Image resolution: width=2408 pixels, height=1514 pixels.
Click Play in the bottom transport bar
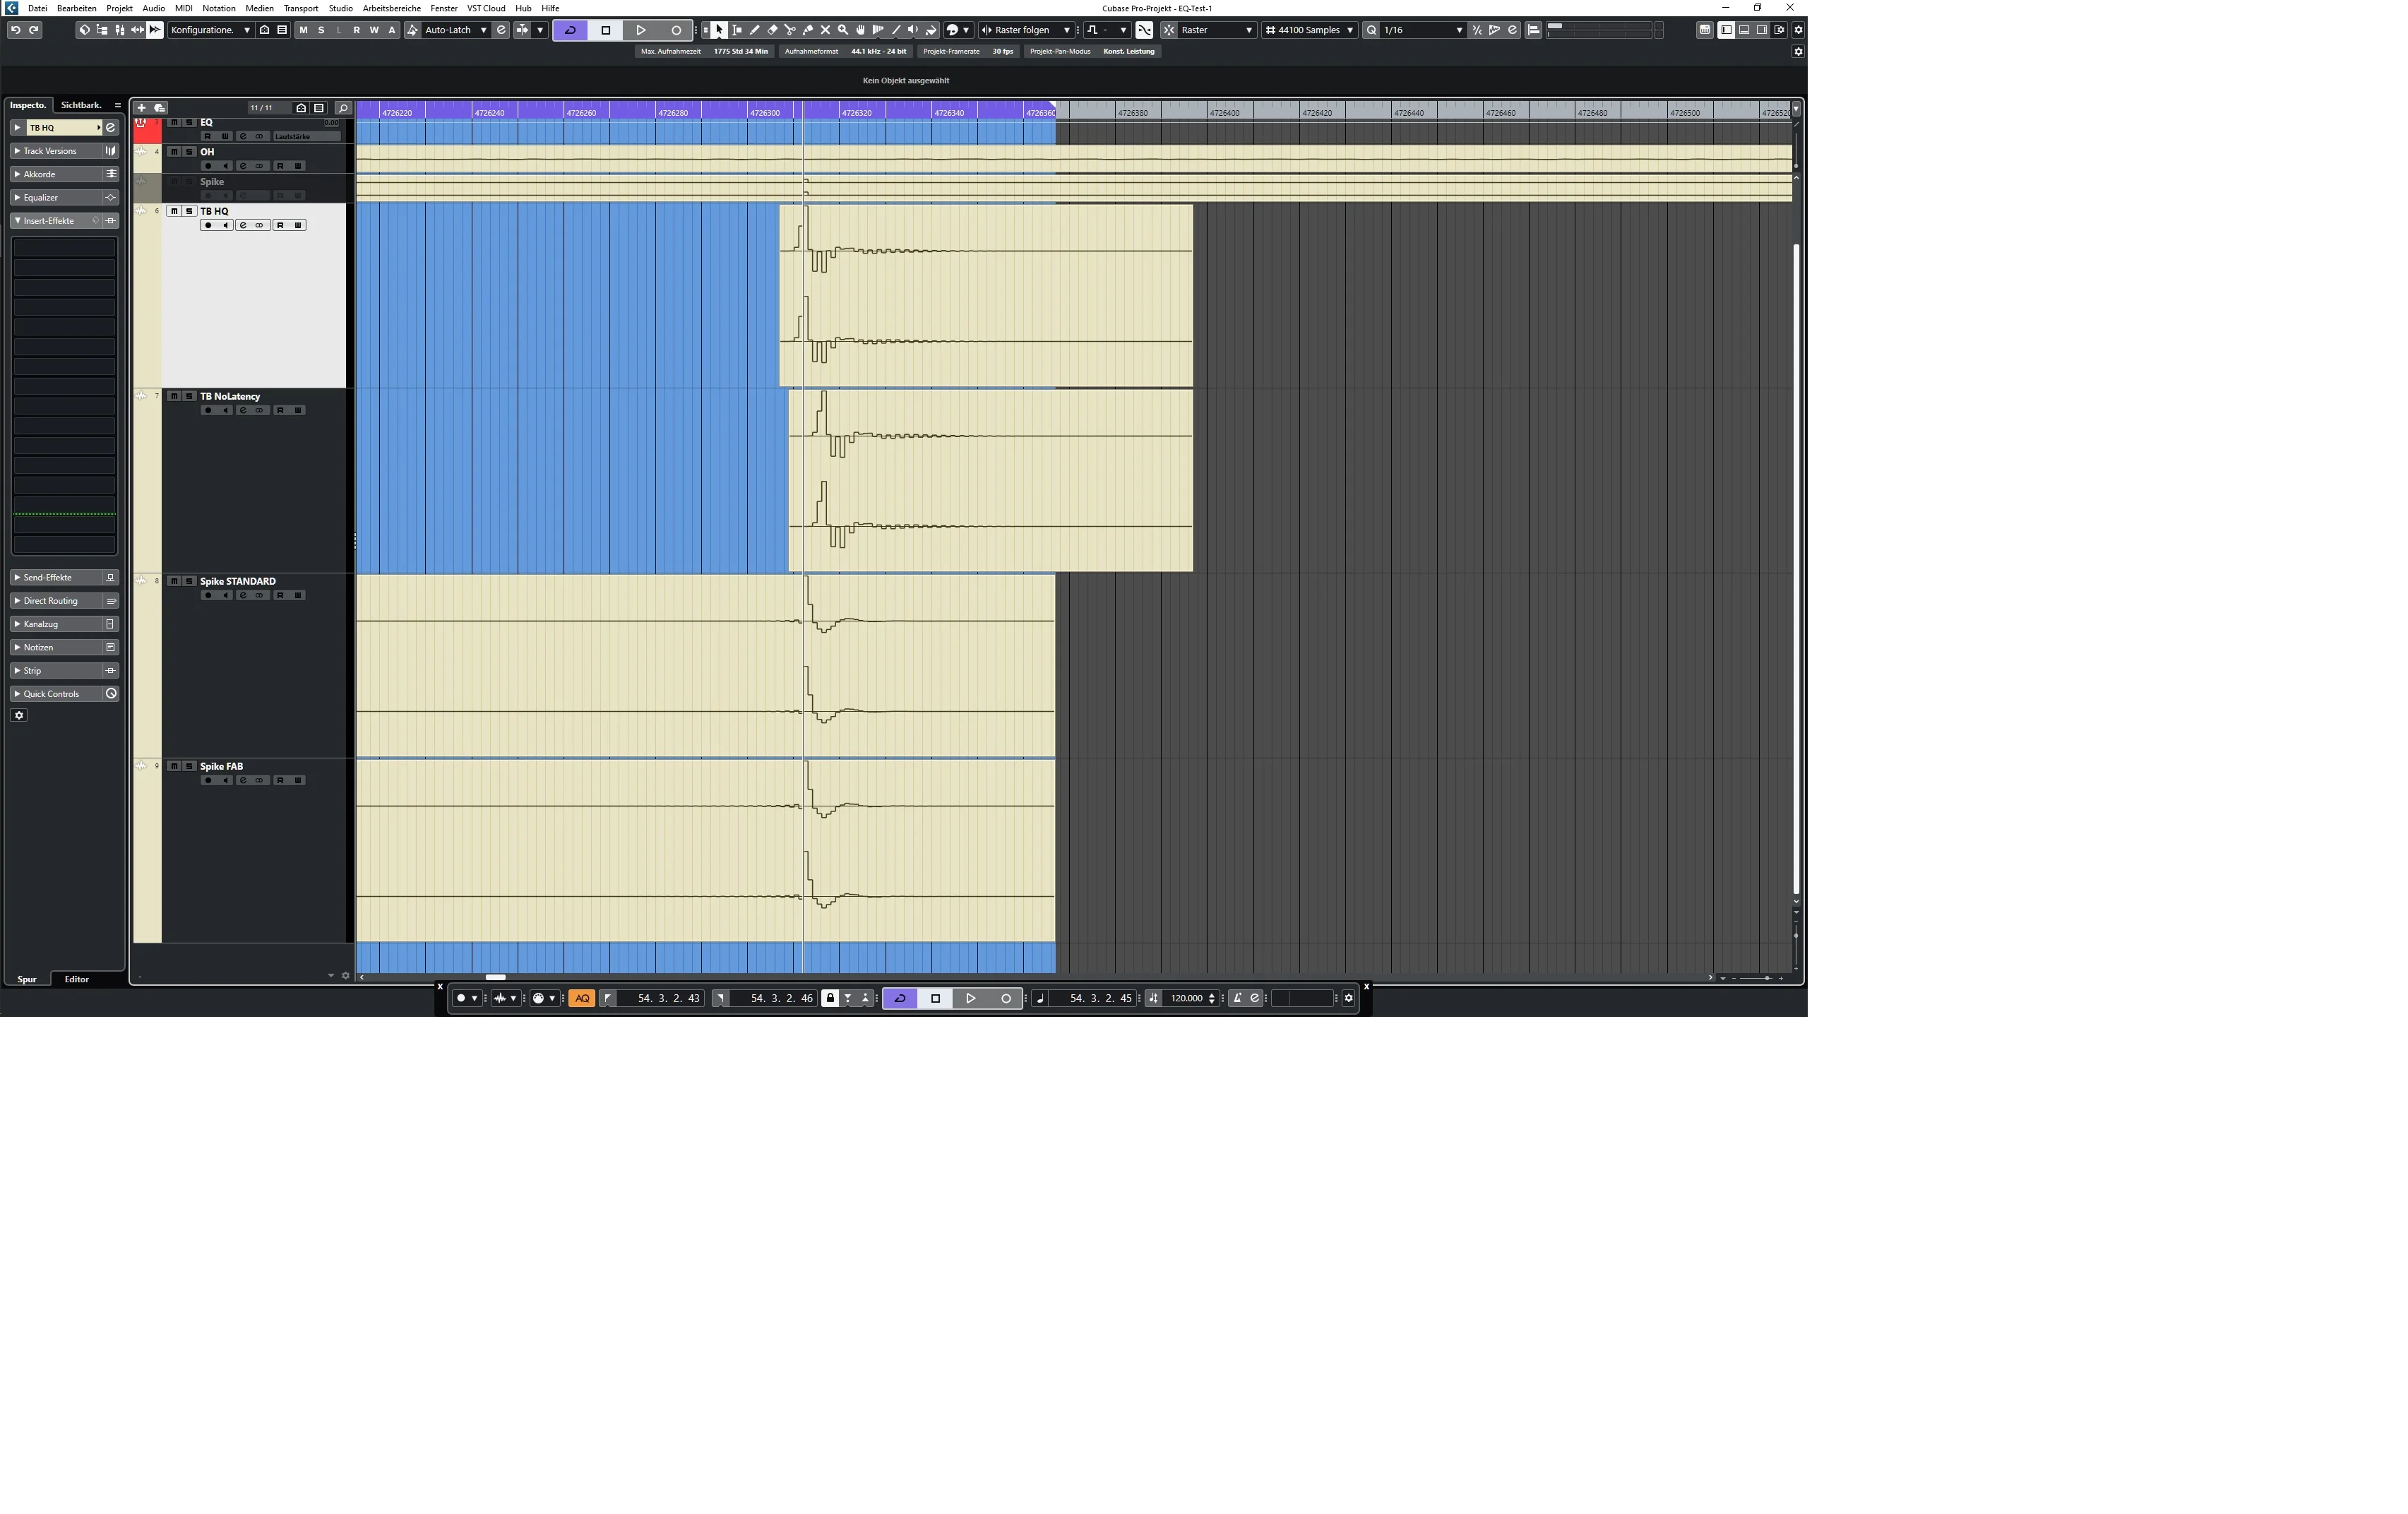click(x=971, y=998)
